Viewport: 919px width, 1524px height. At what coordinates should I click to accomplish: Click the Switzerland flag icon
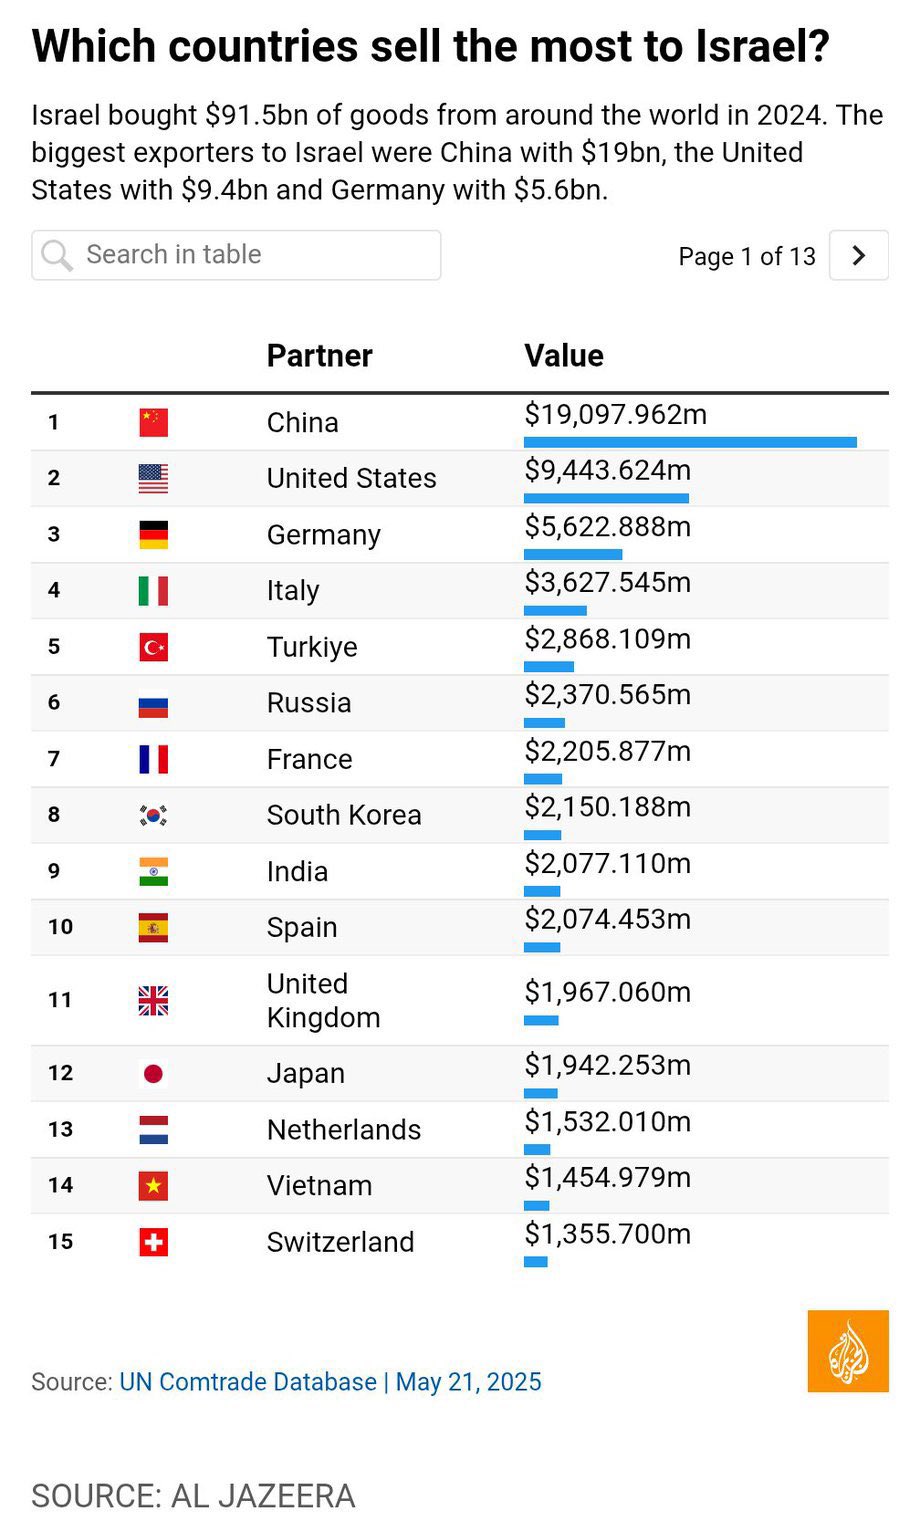click(153, 1242)
